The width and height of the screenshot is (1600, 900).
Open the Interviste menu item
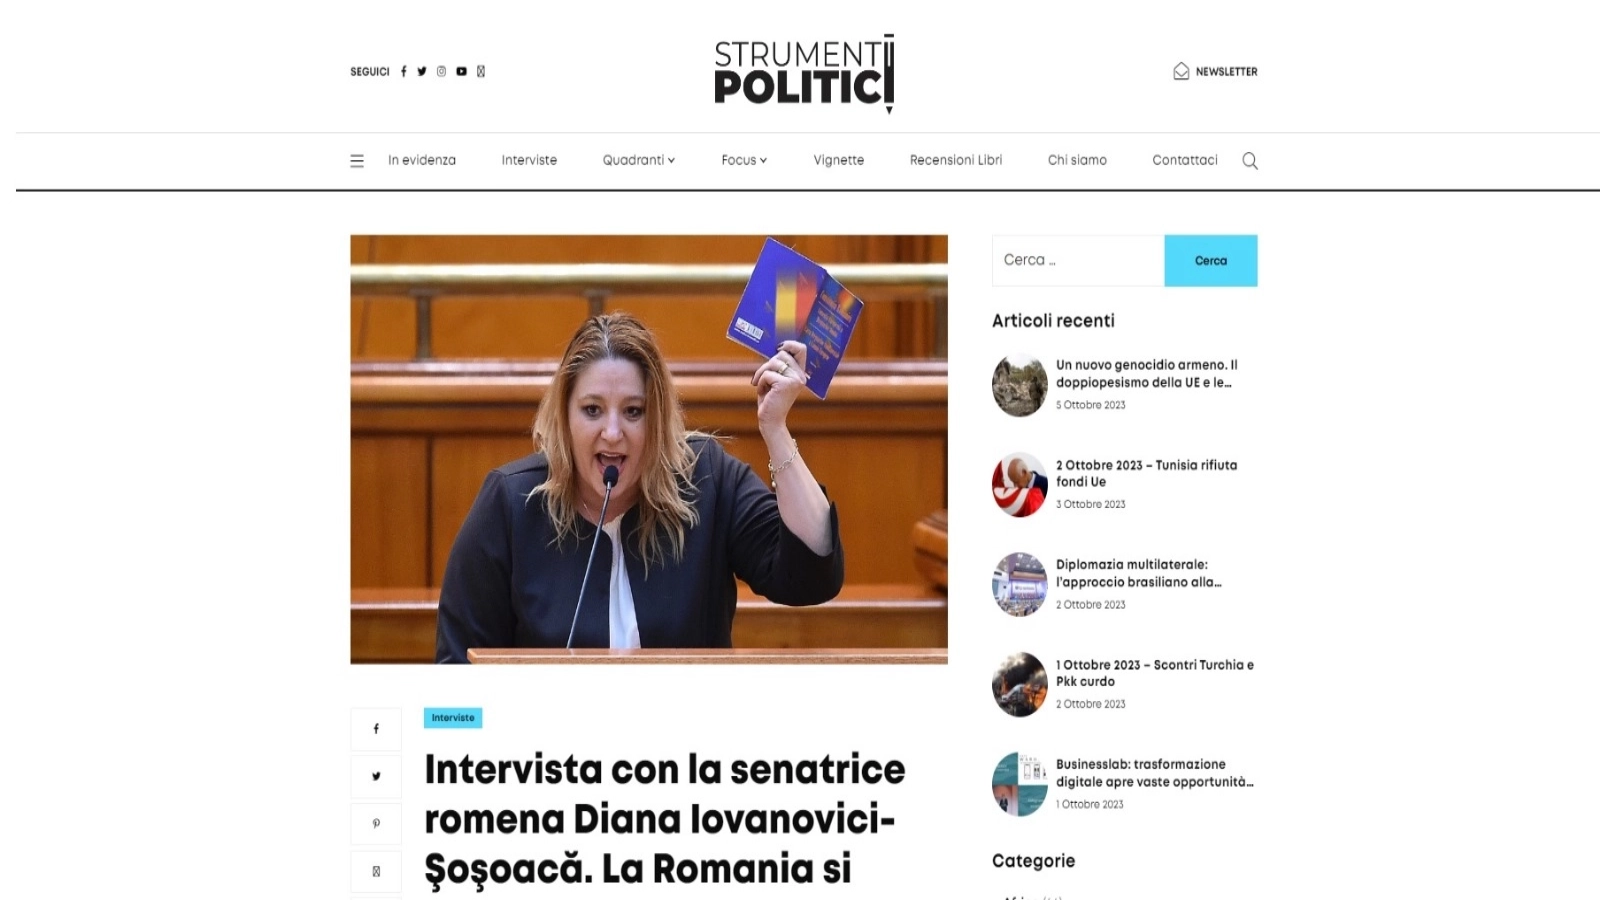click(529, 160)
